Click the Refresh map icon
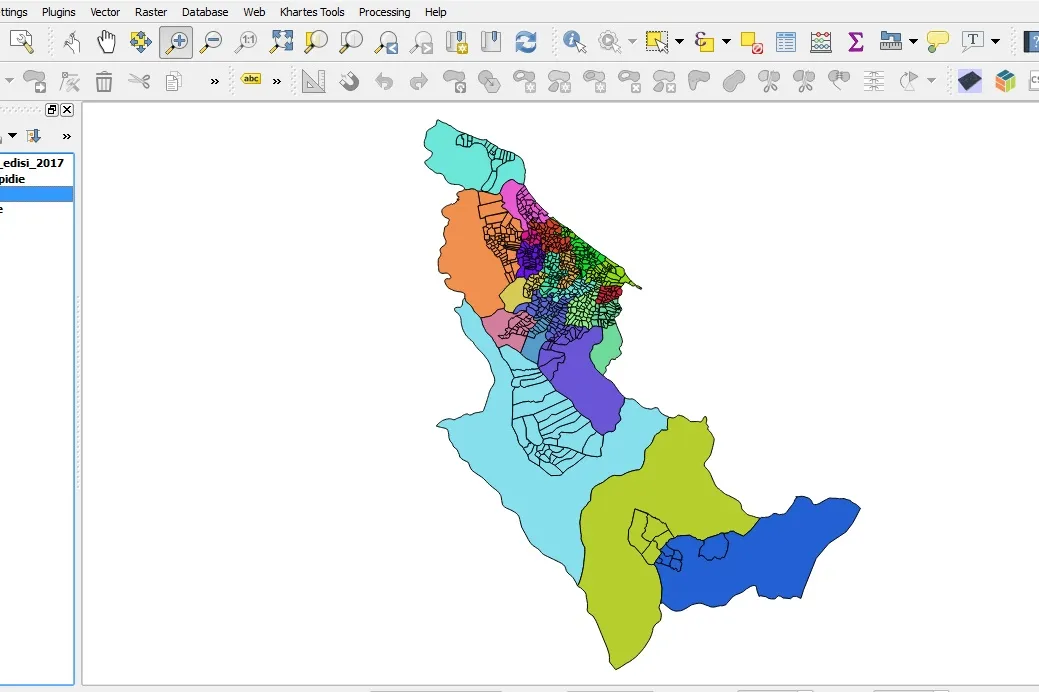Screen dimensions: 1039x692 [526, 42]
